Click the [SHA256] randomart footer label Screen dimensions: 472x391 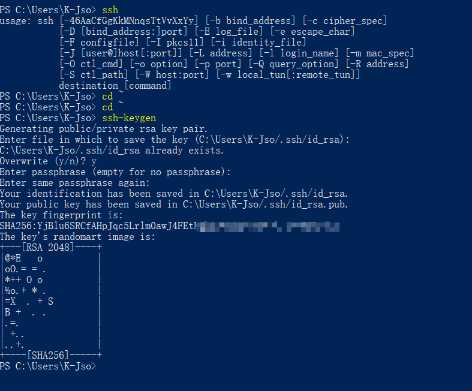point(48,355)
